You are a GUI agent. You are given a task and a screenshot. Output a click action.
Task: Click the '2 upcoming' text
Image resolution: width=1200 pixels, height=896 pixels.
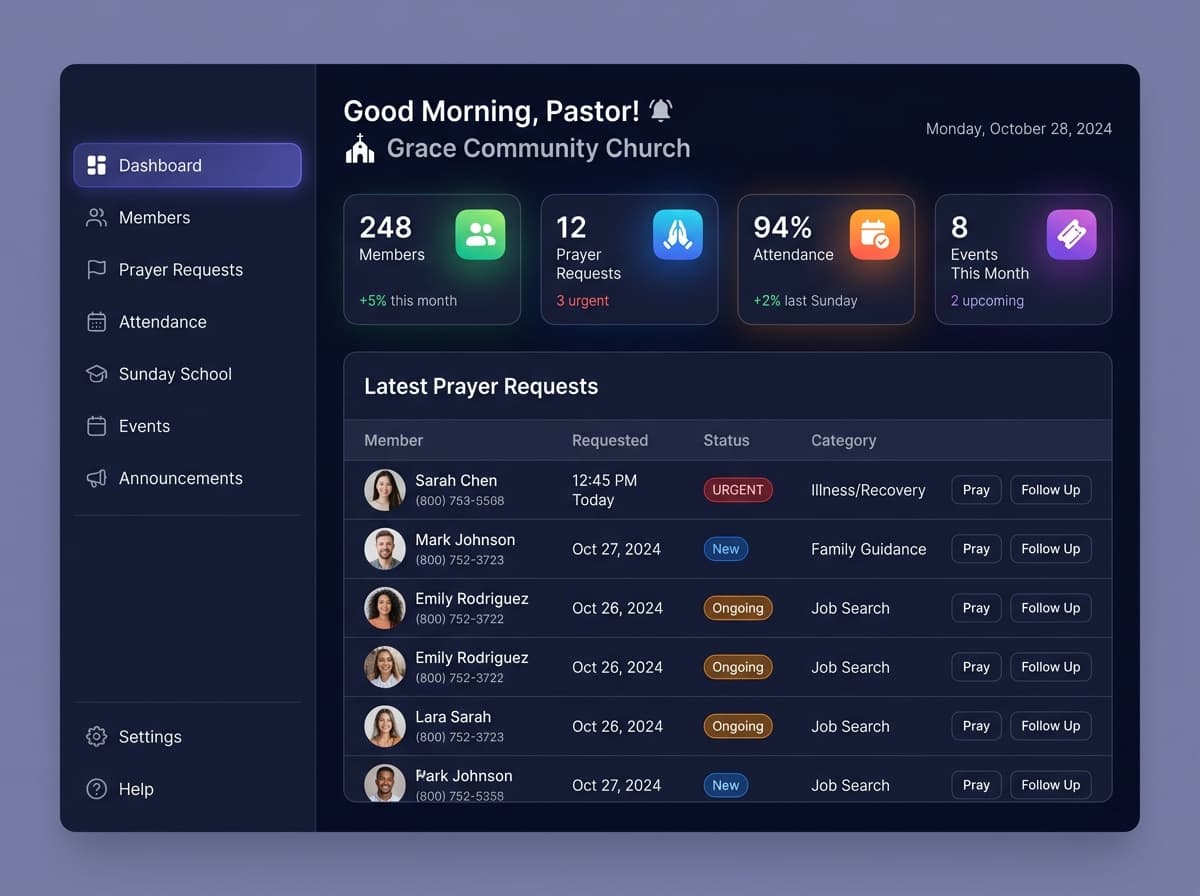[x=987, y=301]
